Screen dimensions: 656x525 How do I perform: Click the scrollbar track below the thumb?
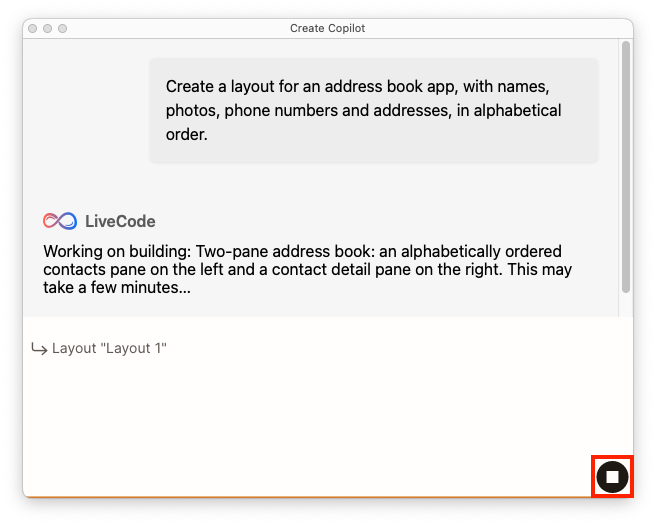pyautogui.click(x=626, y=304)
